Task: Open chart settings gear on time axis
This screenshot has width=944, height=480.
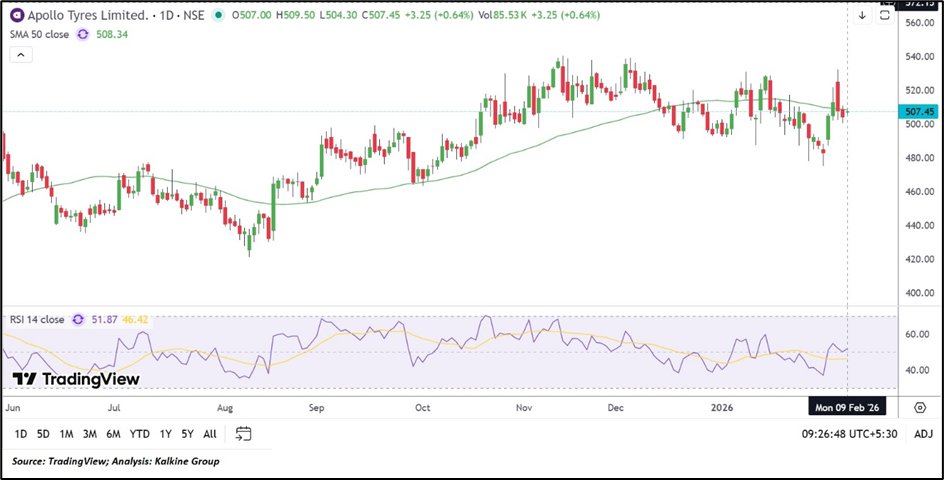Action: pos(919,407)
